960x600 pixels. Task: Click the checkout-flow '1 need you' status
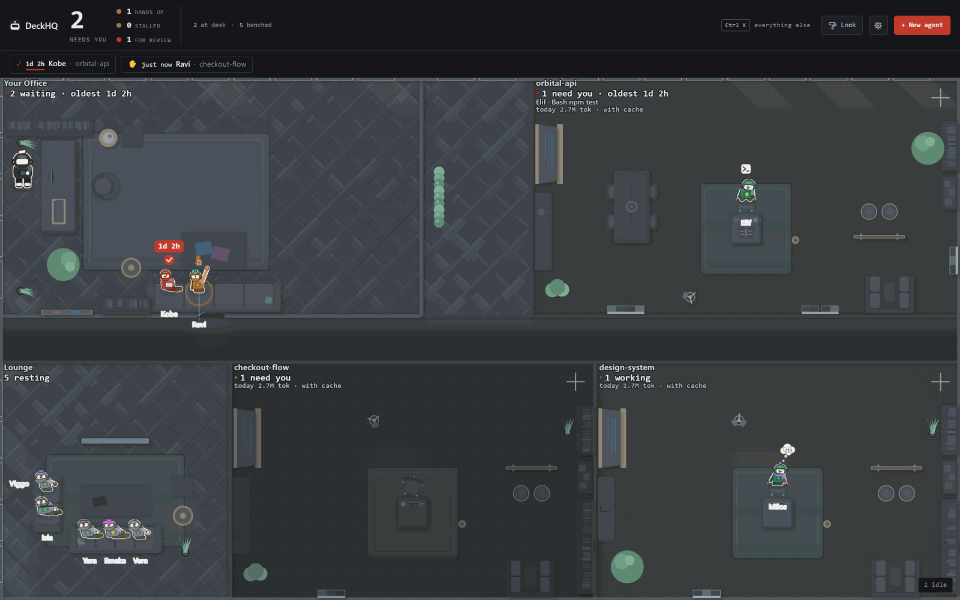[262, 378]
